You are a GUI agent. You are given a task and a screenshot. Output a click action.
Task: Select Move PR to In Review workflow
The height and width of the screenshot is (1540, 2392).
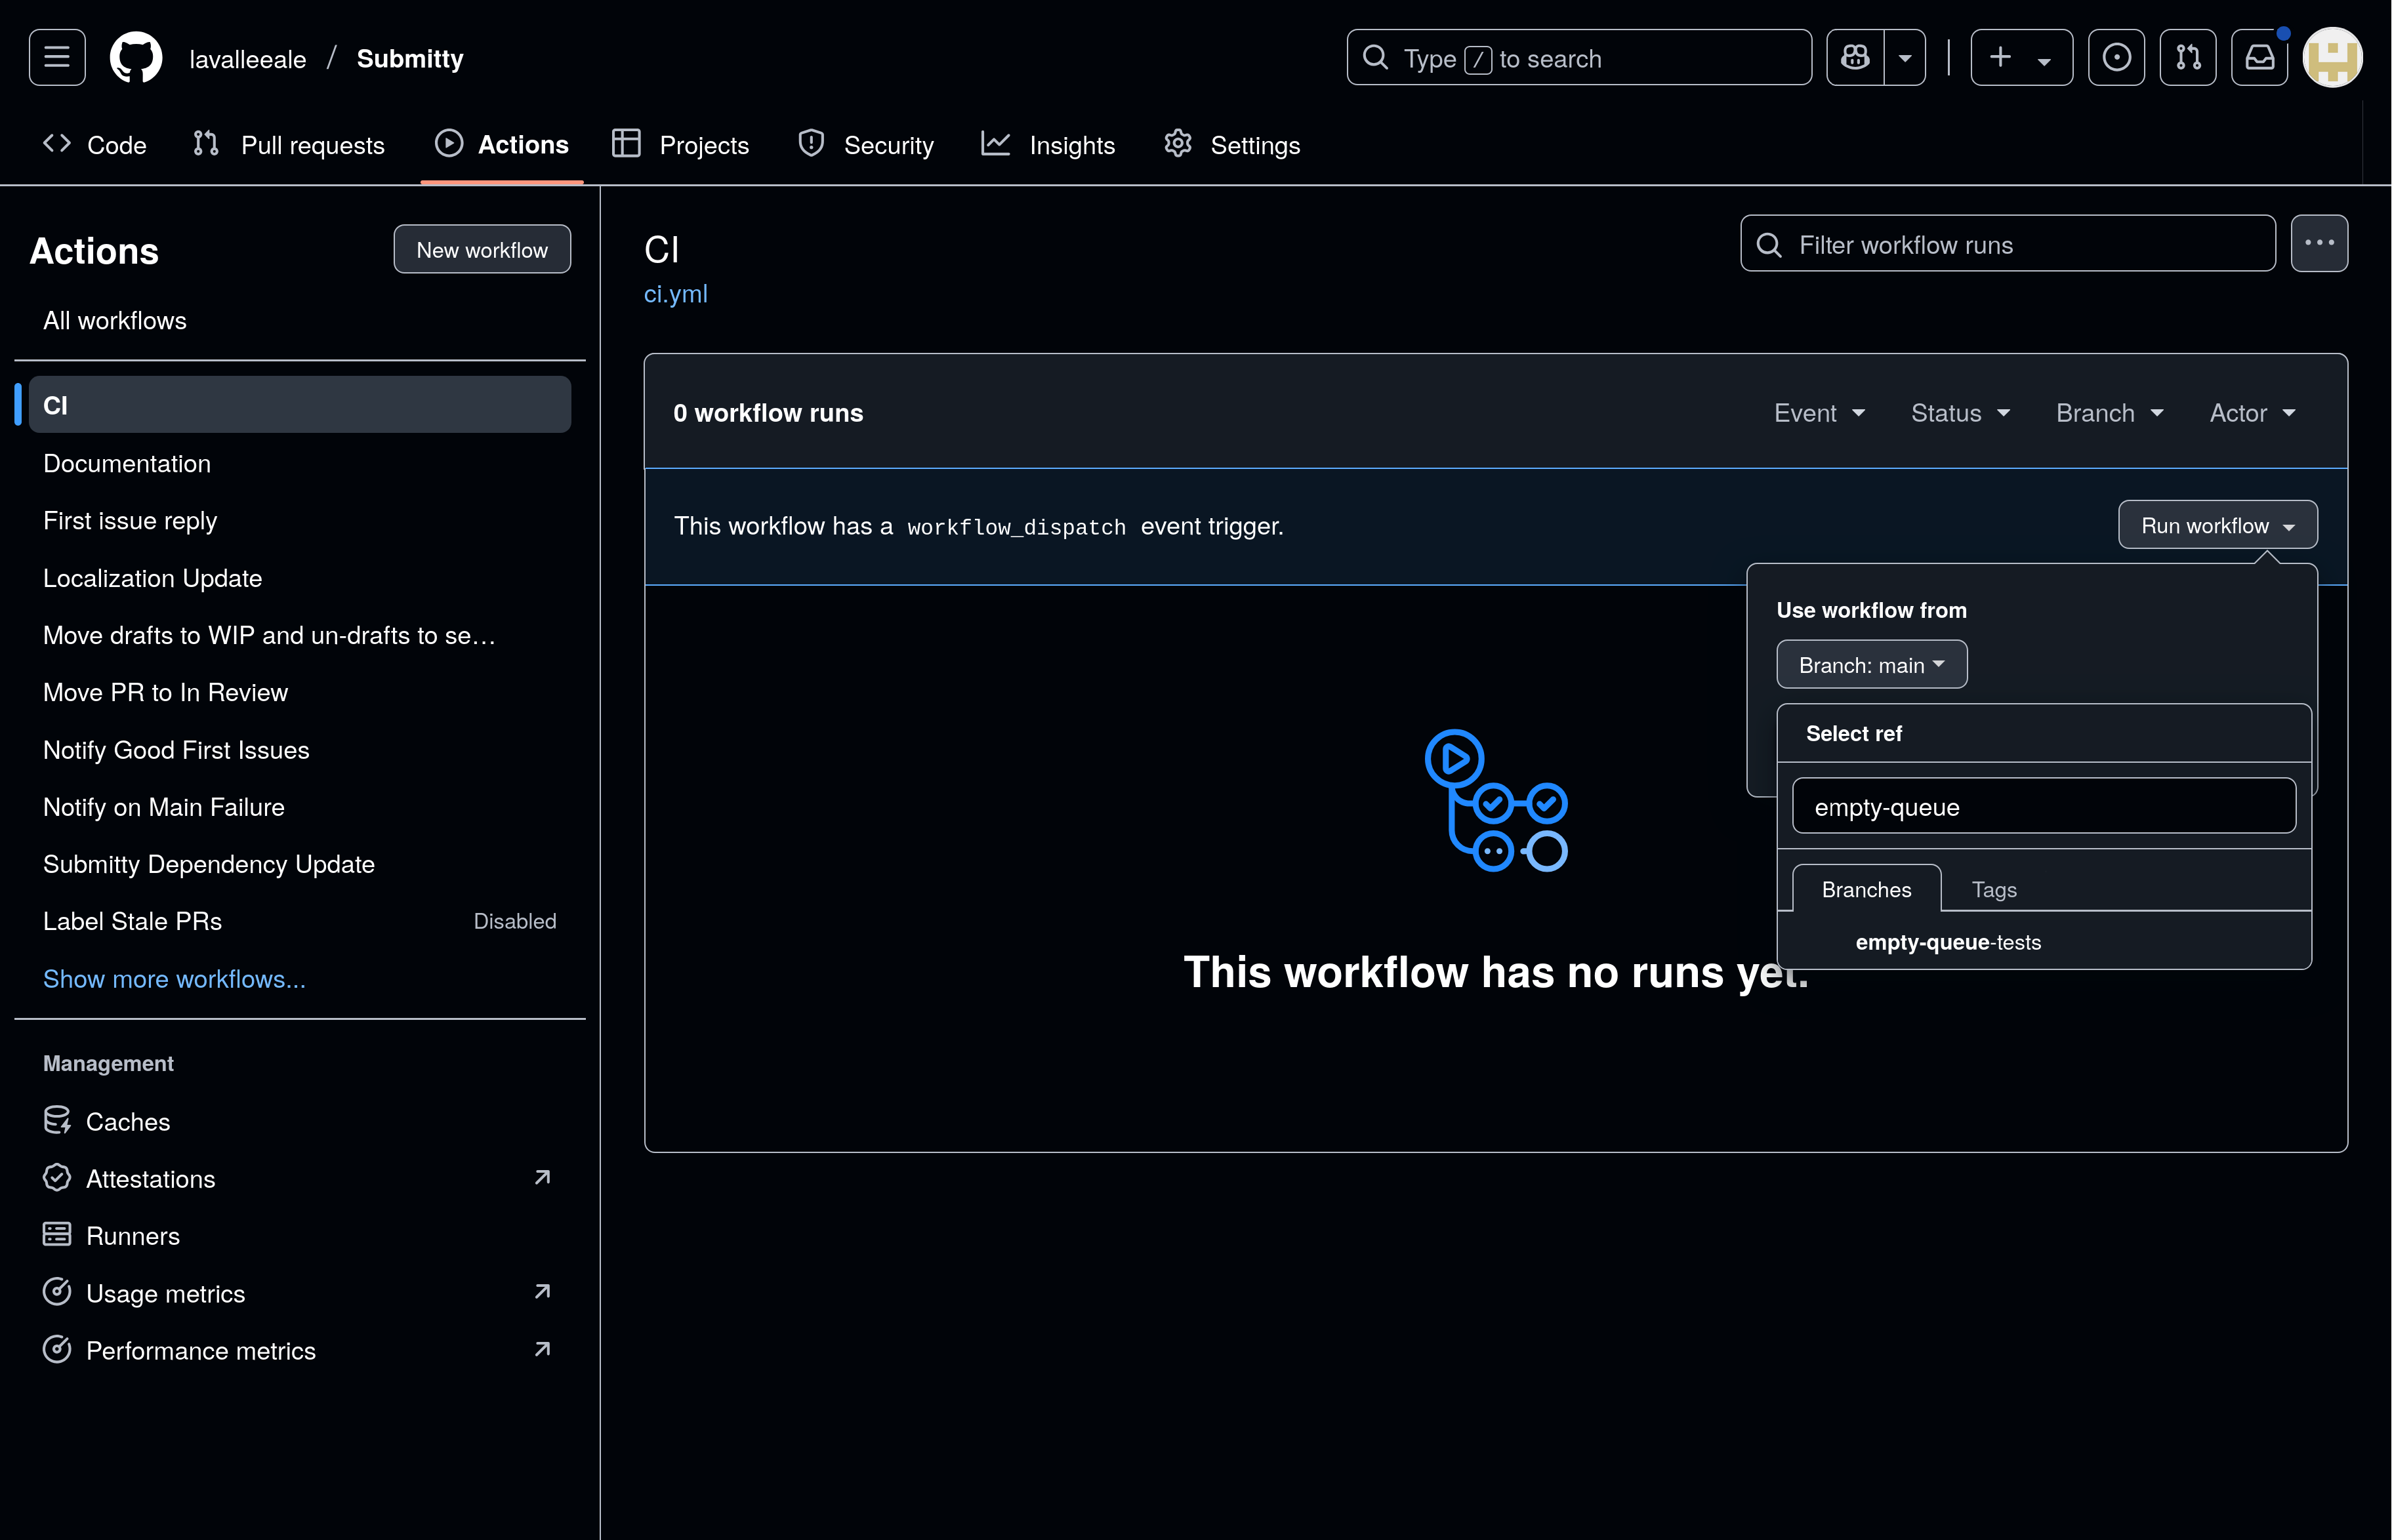pyautogui.click(x=300, y=692)
